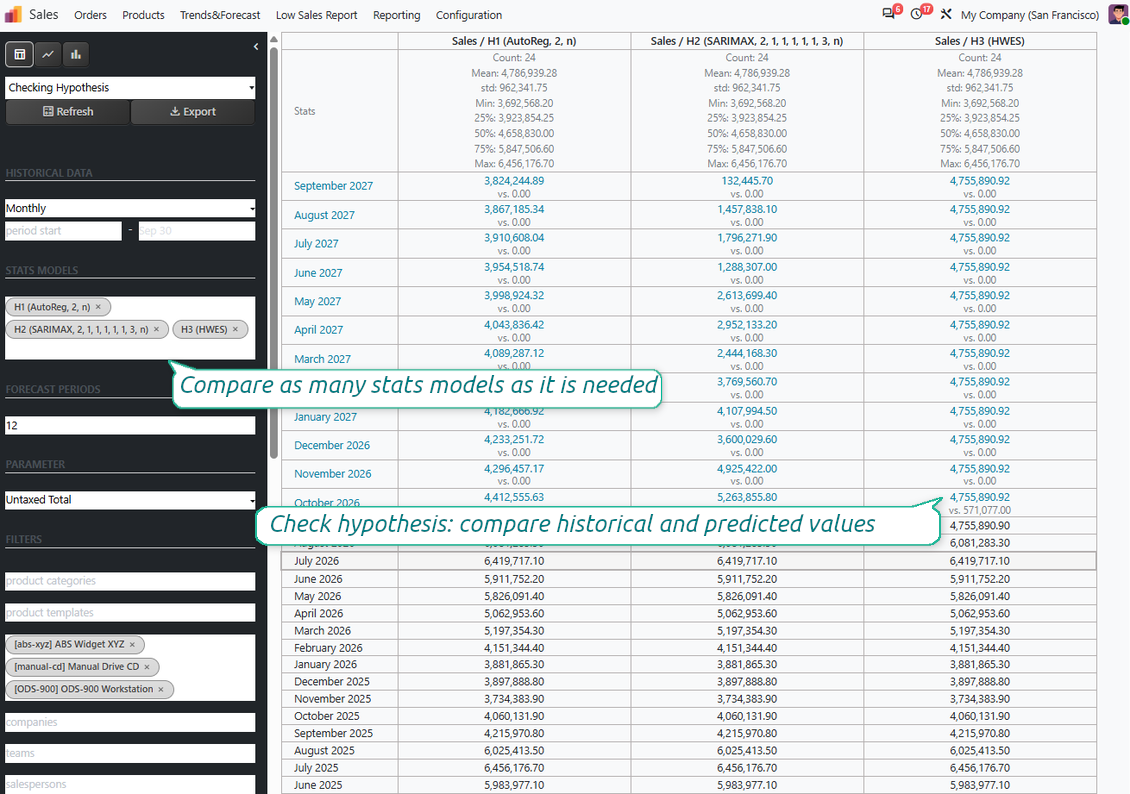Click Sales / H1 (AutoReg, 2, n) header
Screen dimensions: 1130x794
514,41
